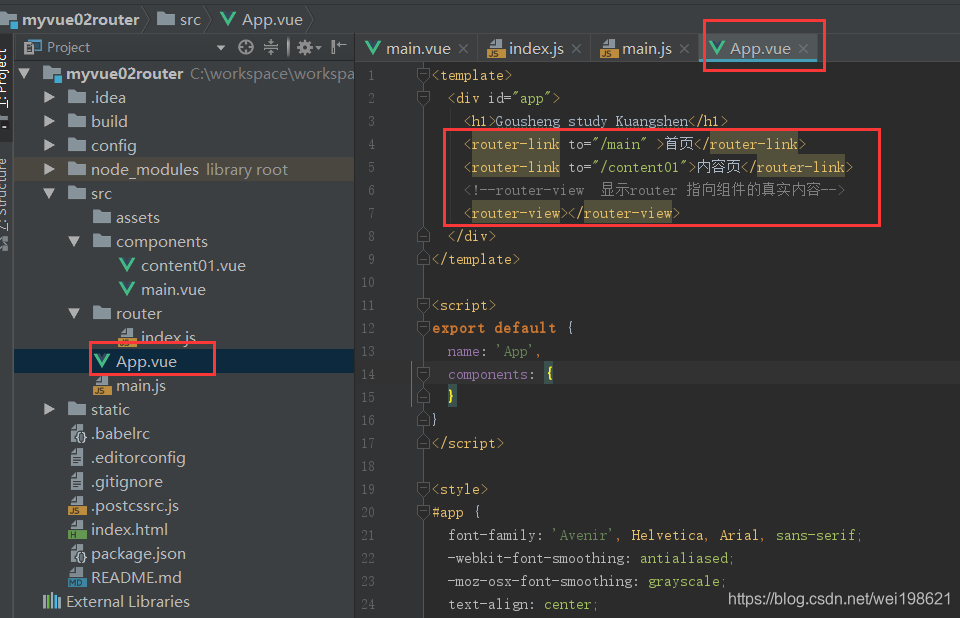960x618 pixels.
Task: Click the router-link to="/main" line
Action: tap(634, 144)
